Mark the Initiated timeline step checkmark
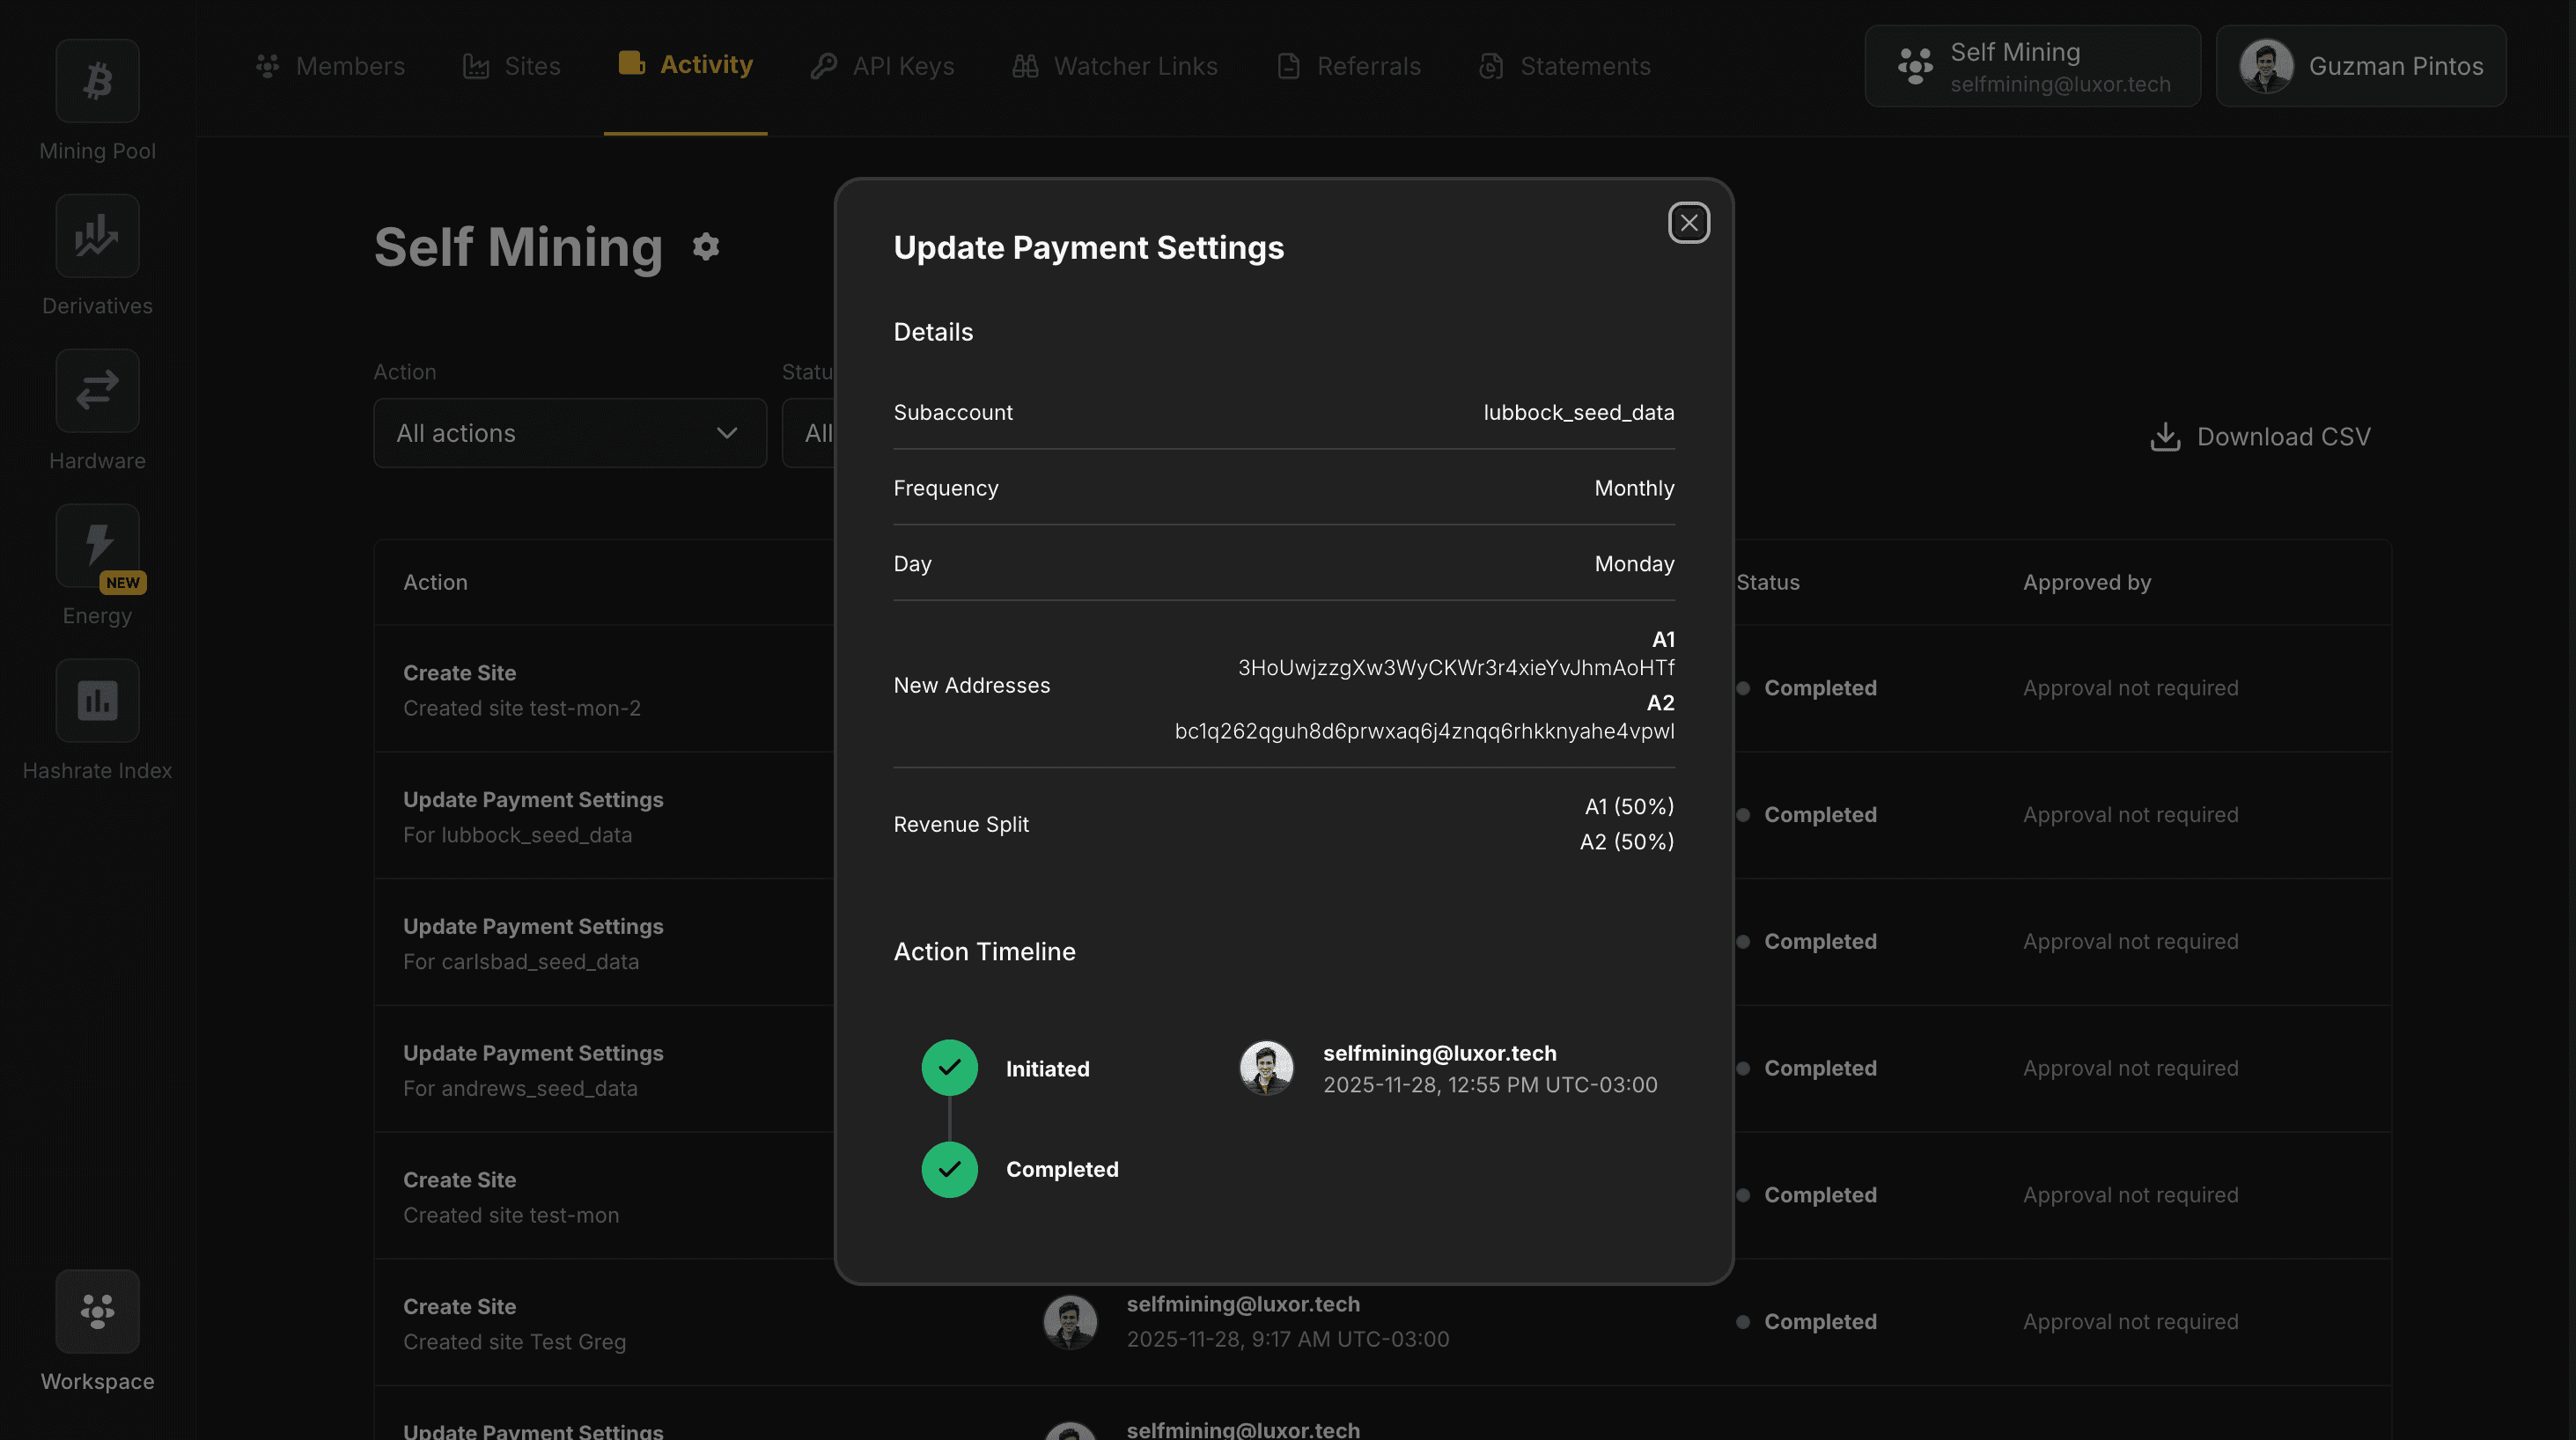 (x=948, y=1067)
